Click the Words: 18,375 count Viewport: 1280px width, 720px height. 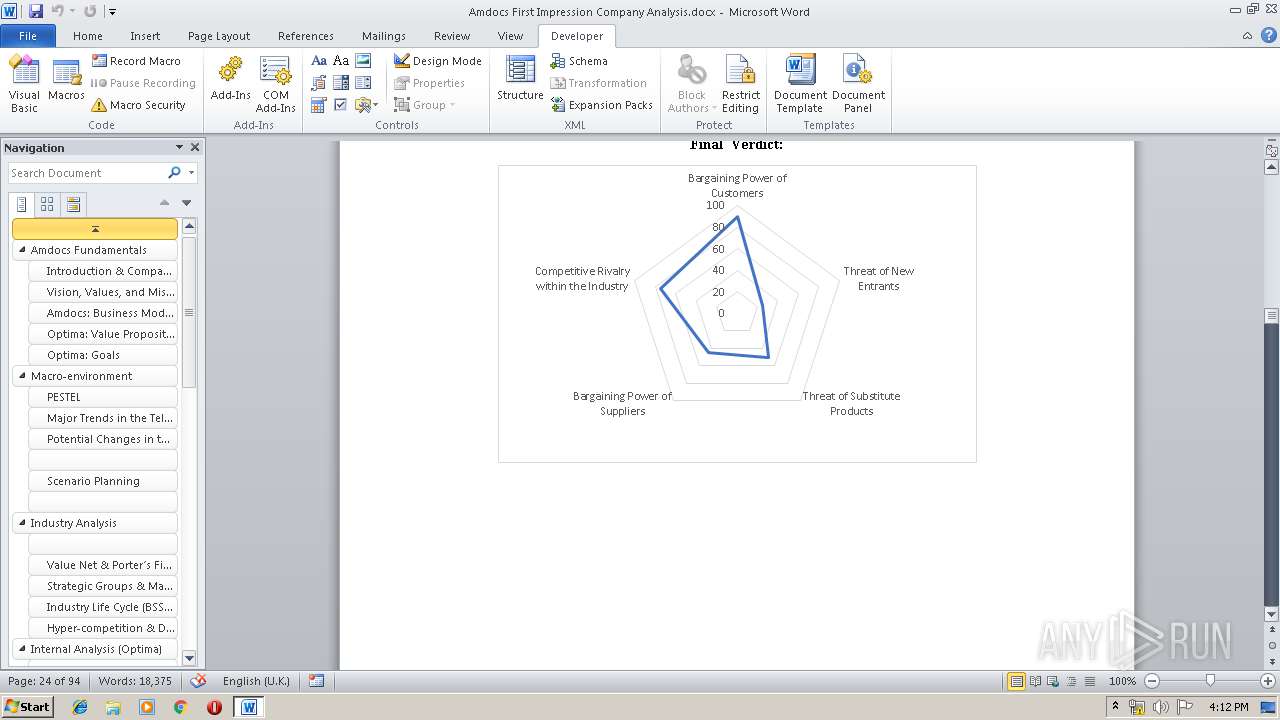point(135,681)
